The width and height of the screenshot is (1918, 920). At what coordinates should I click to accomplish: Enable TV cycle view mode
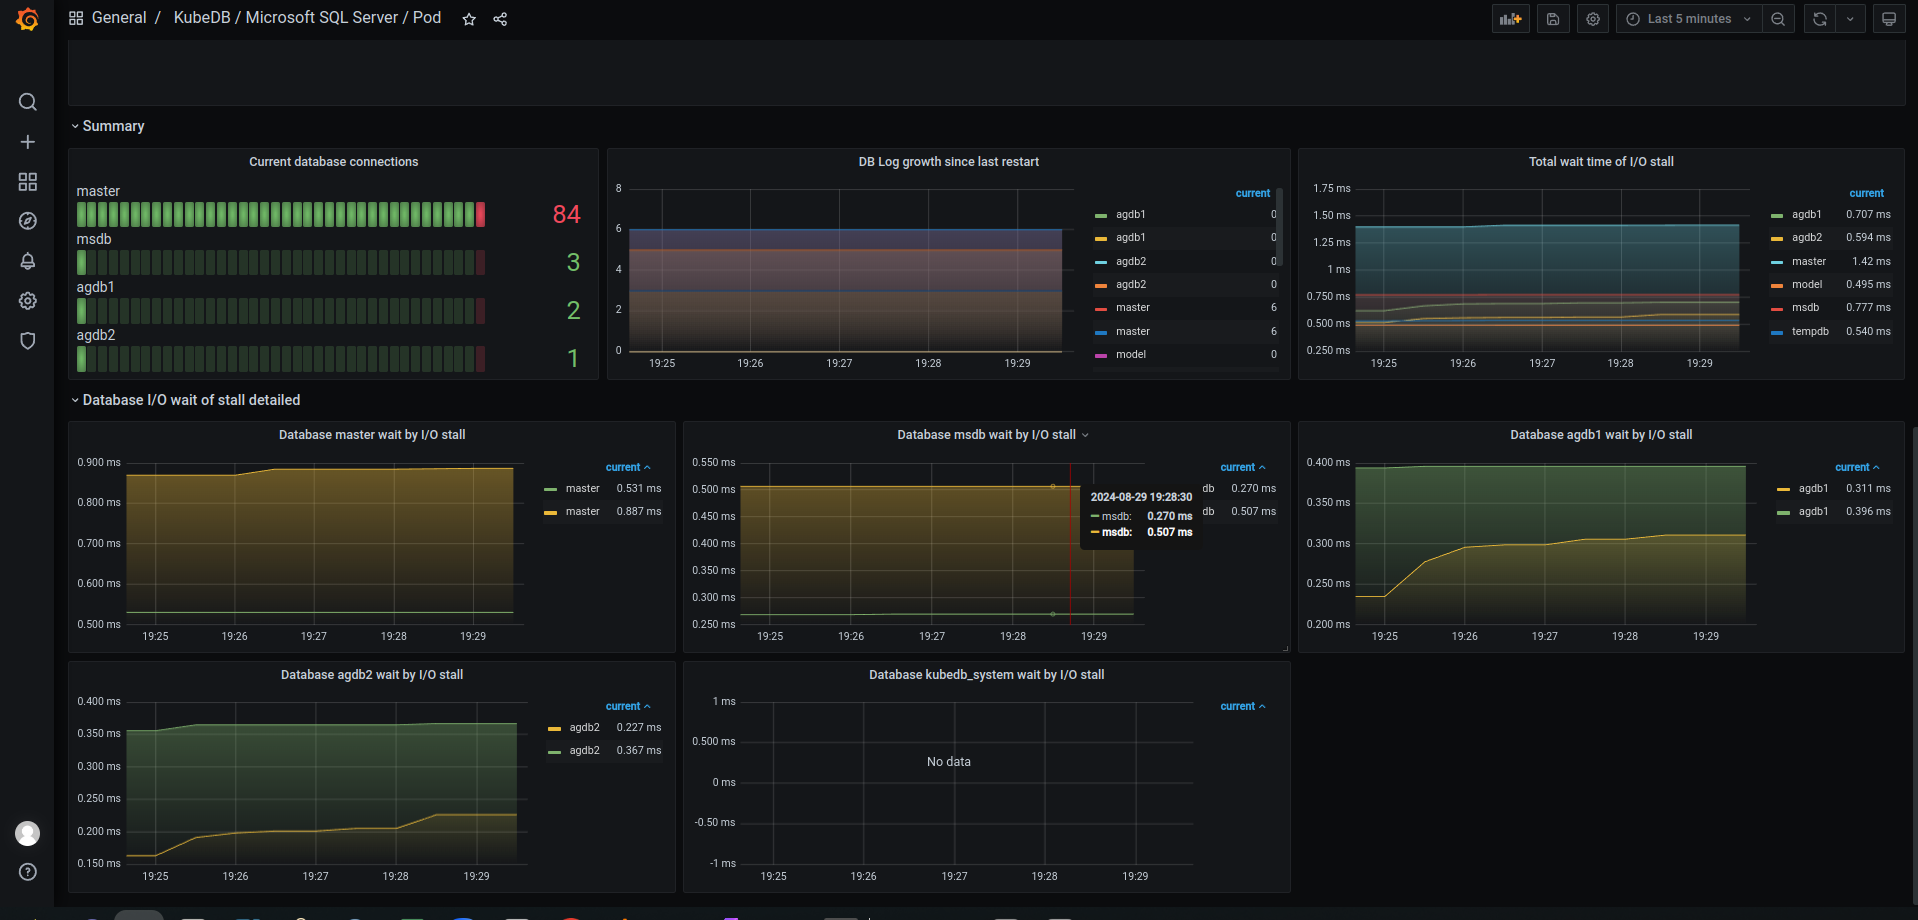(1888, 18)
